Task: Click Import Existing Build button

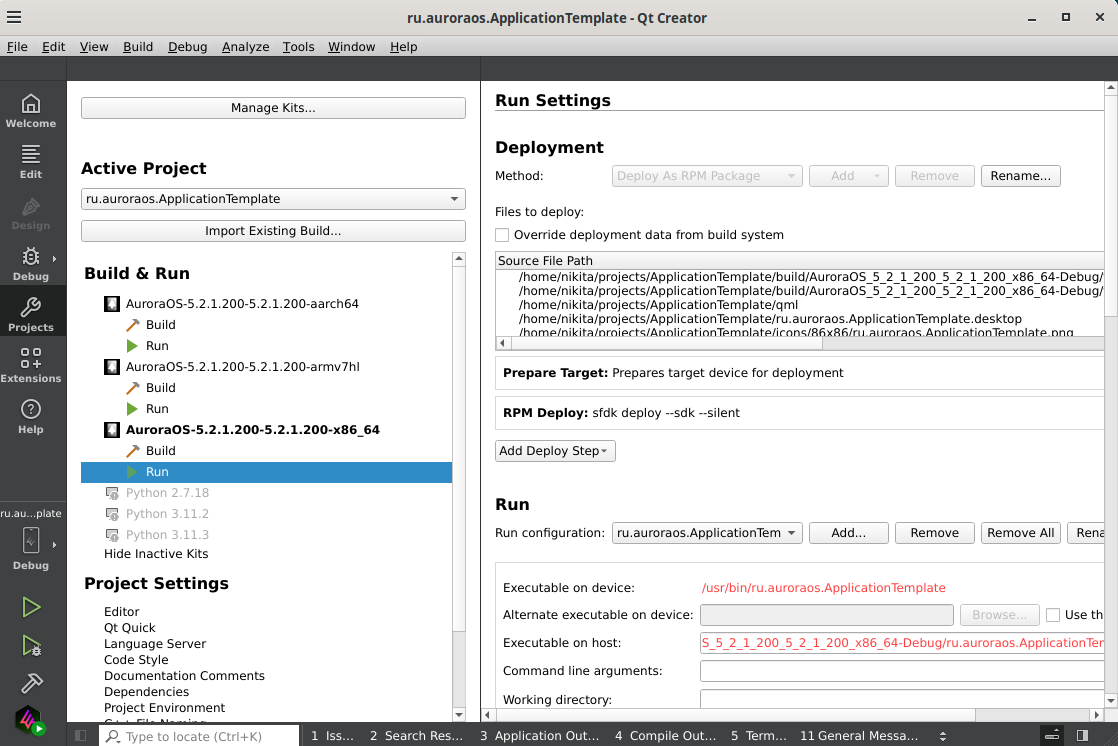Action: click(273, 231)
